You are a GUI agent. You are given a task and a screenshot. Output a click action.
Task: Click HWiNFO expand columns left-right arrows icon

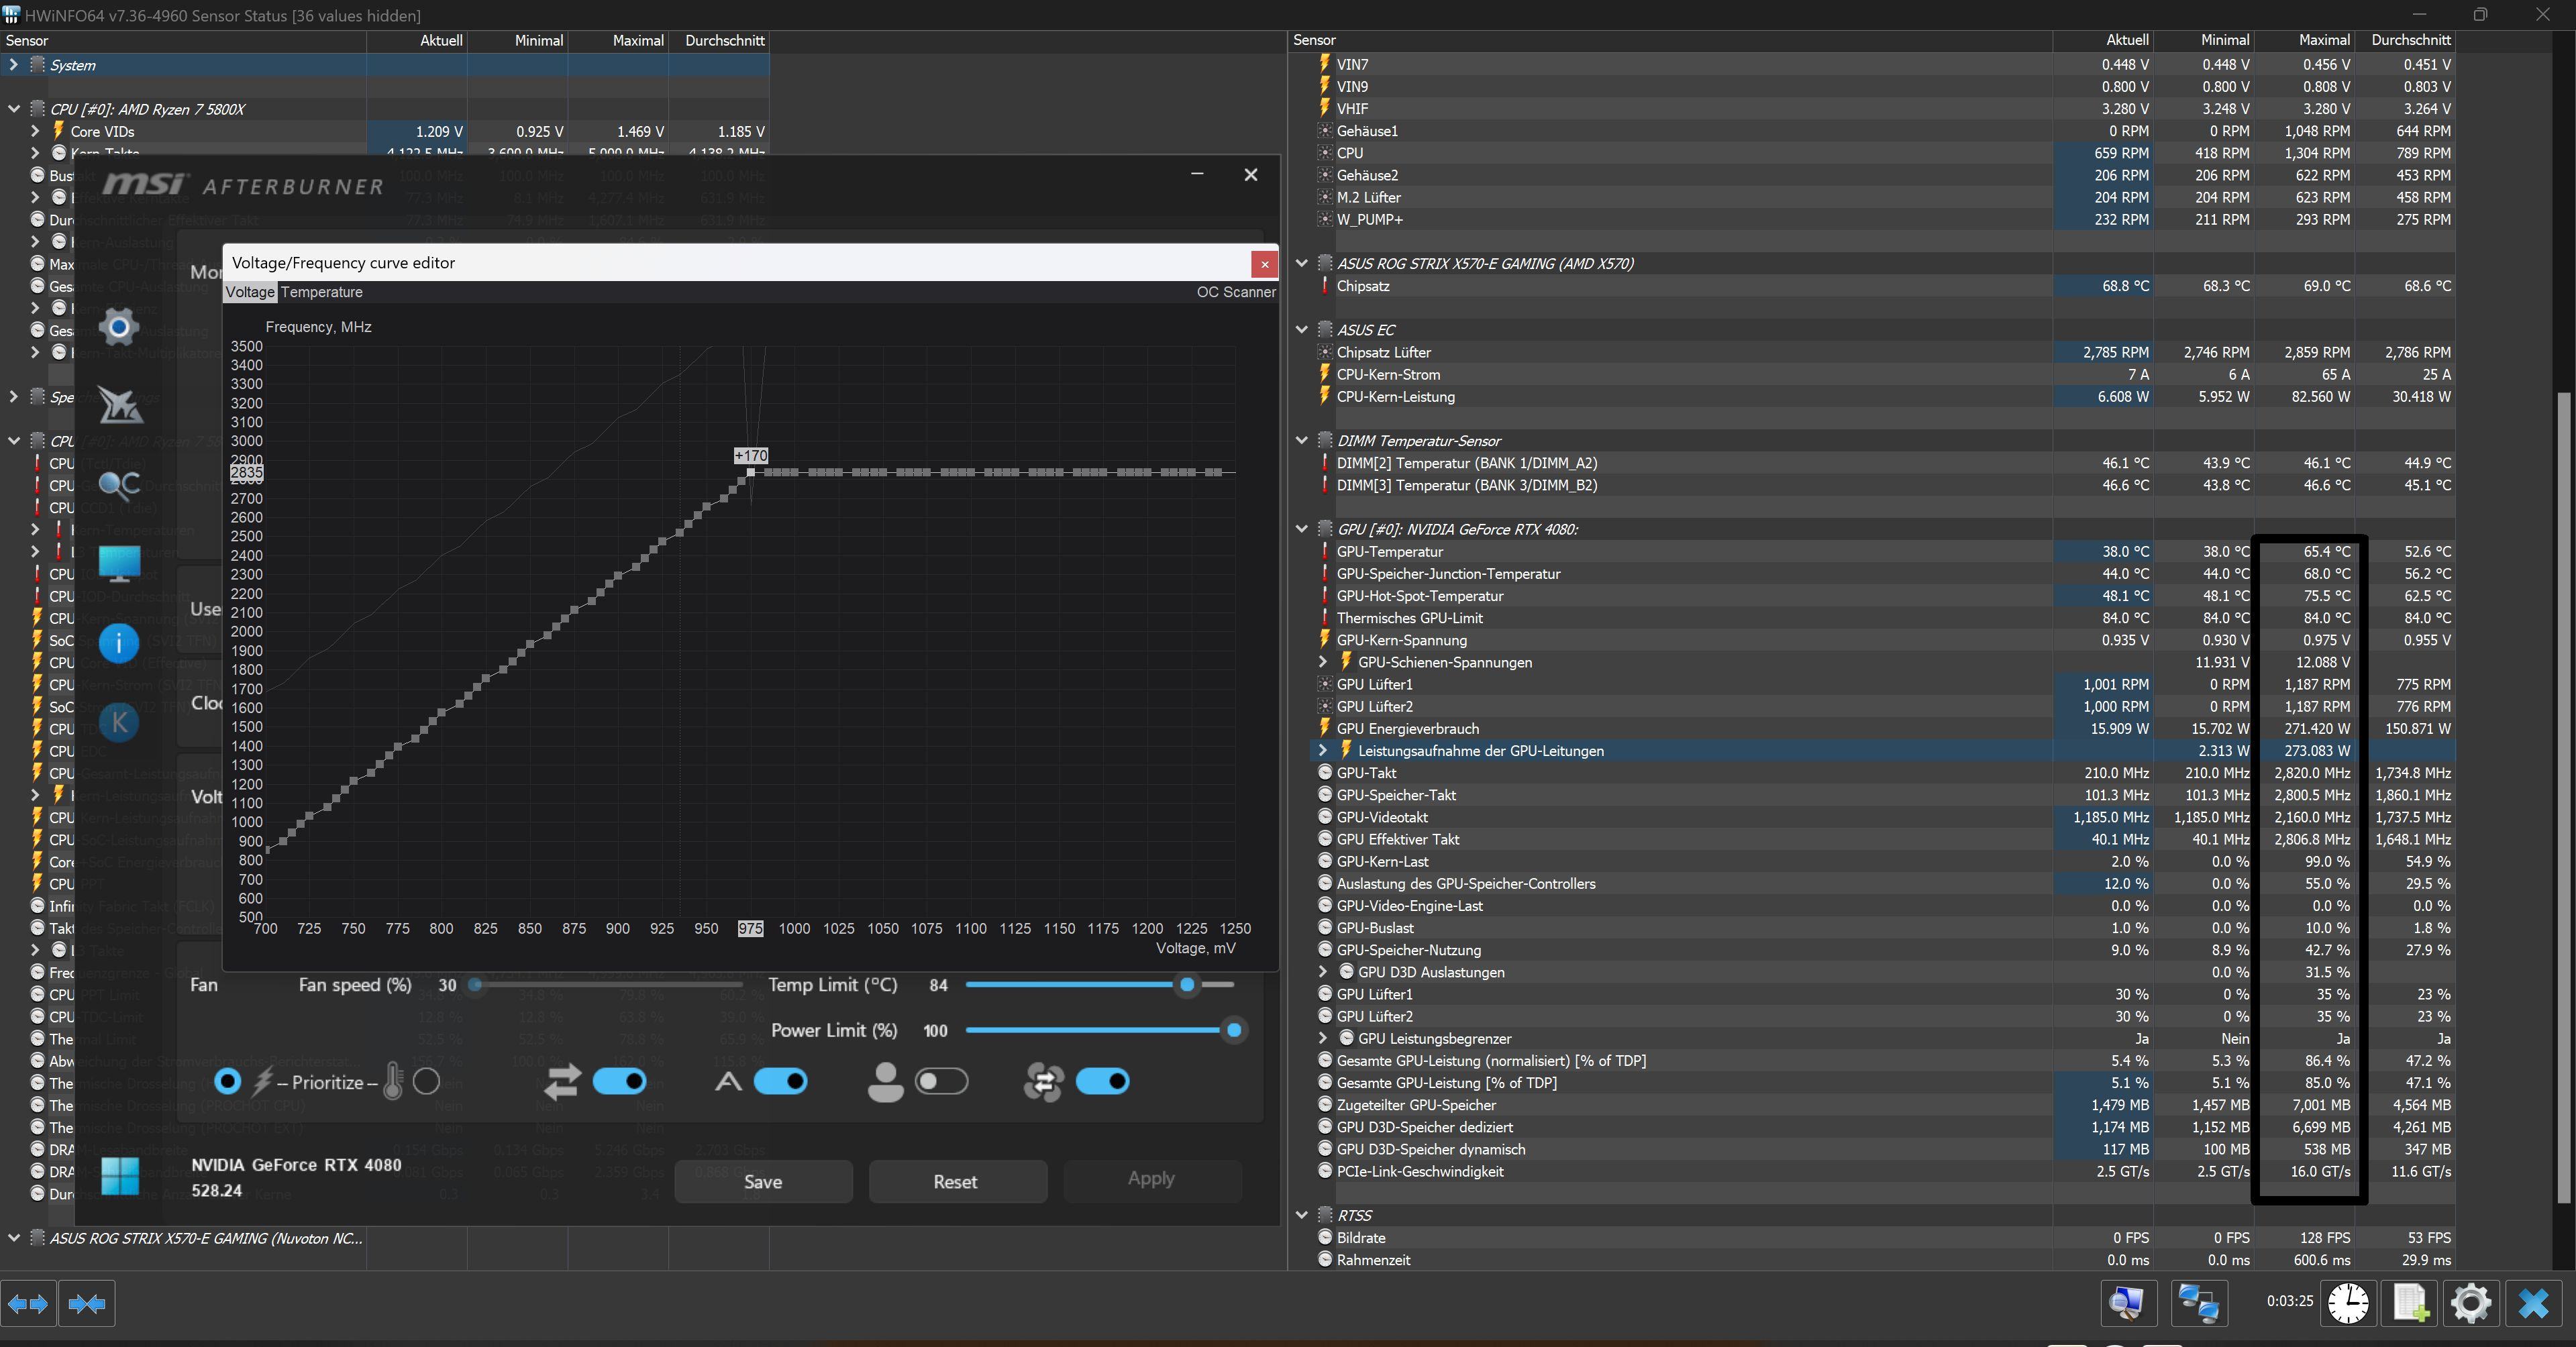coord(28,1303)
